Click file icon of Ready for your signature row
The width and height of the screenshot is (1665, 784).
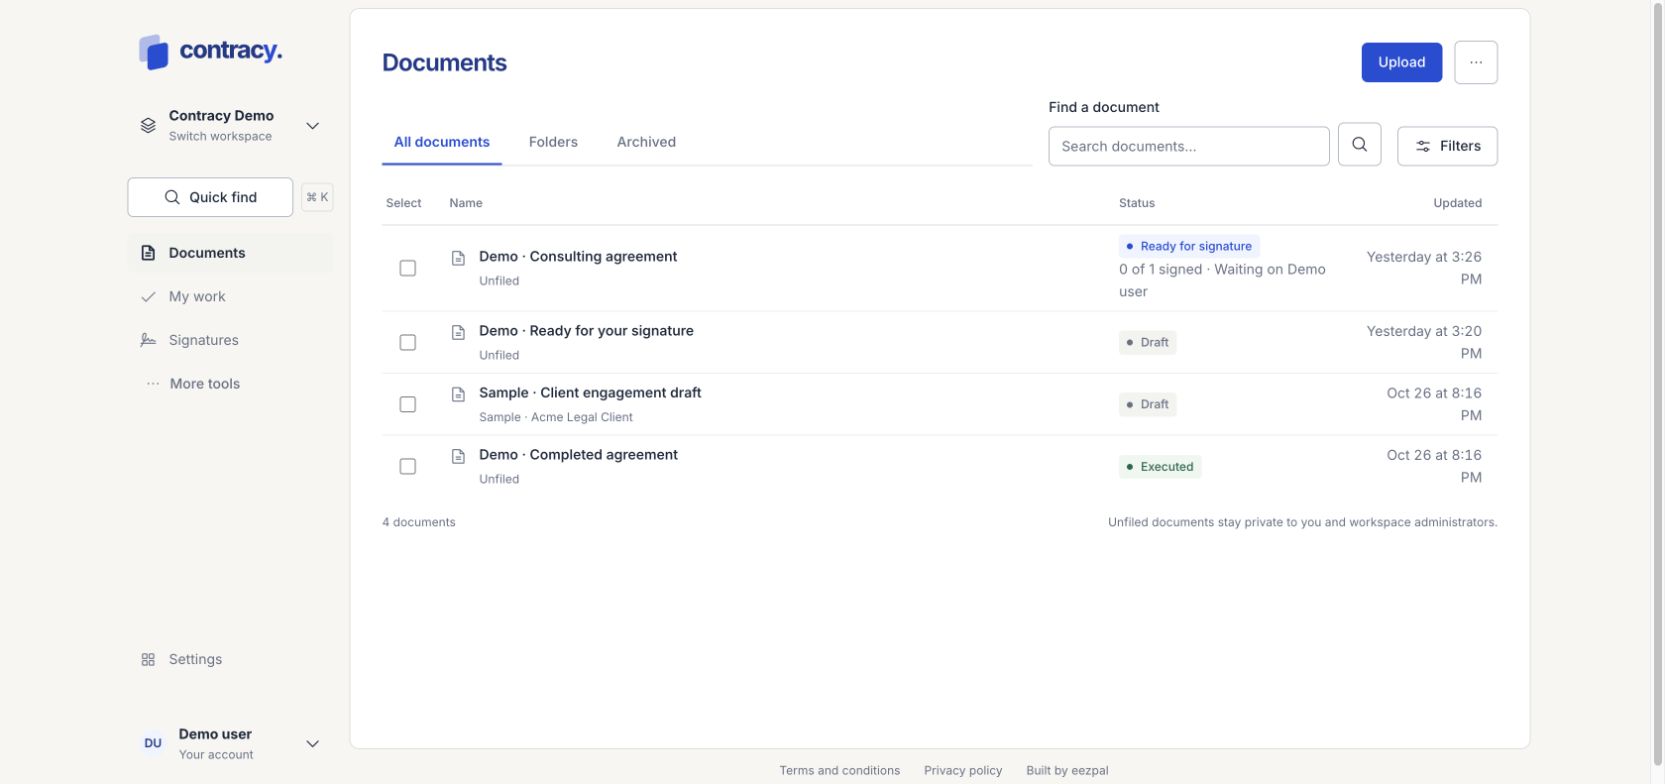coord(458,332)
